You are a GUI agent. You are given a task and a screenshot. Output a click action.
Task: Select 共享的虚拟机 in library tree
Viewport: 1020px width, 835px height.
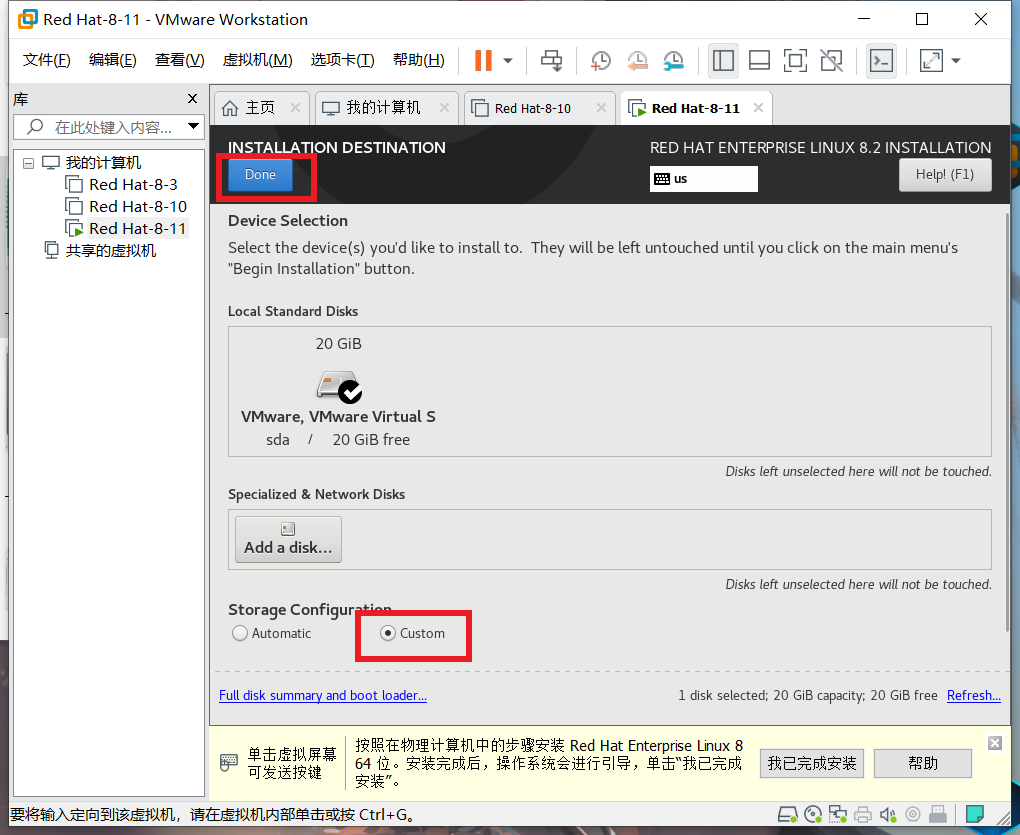point(111,251)
